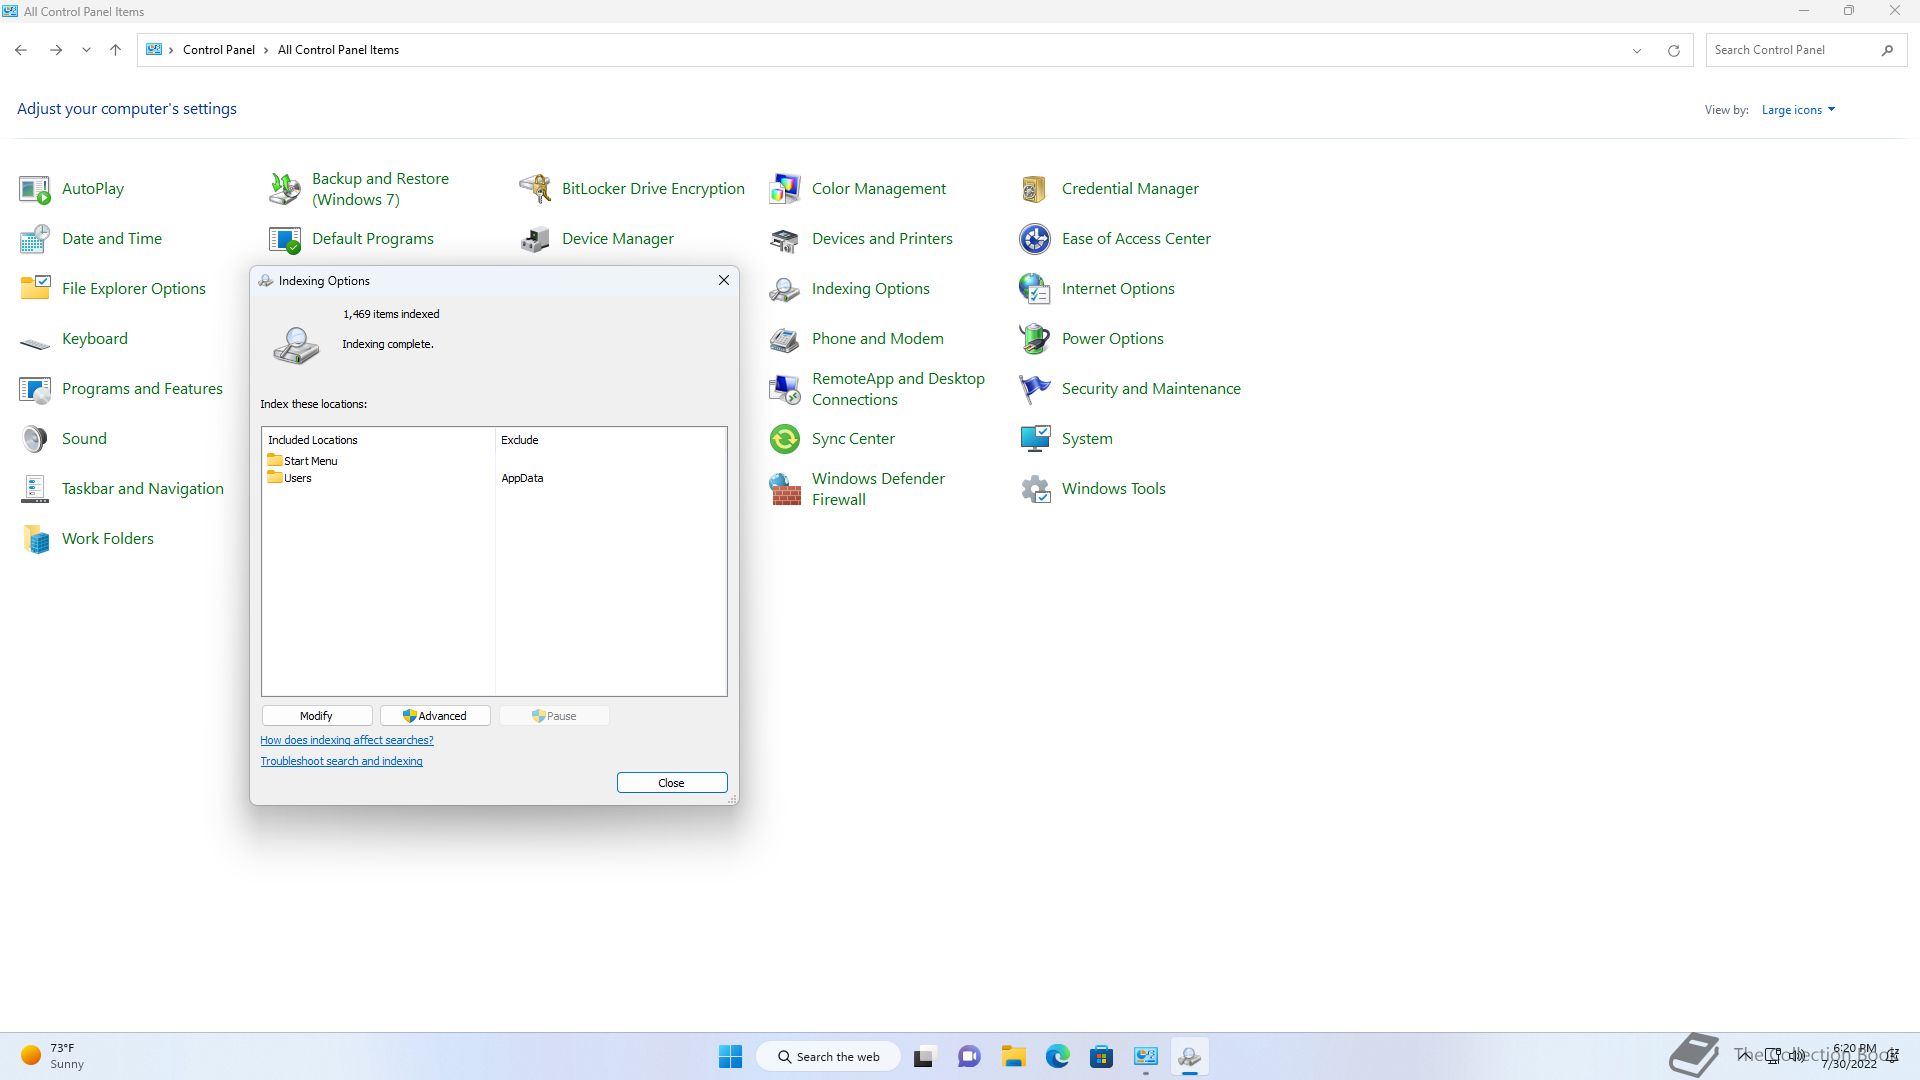Open 'How does indexing affect searches?' link
1920x1080 pixels.
347,740
